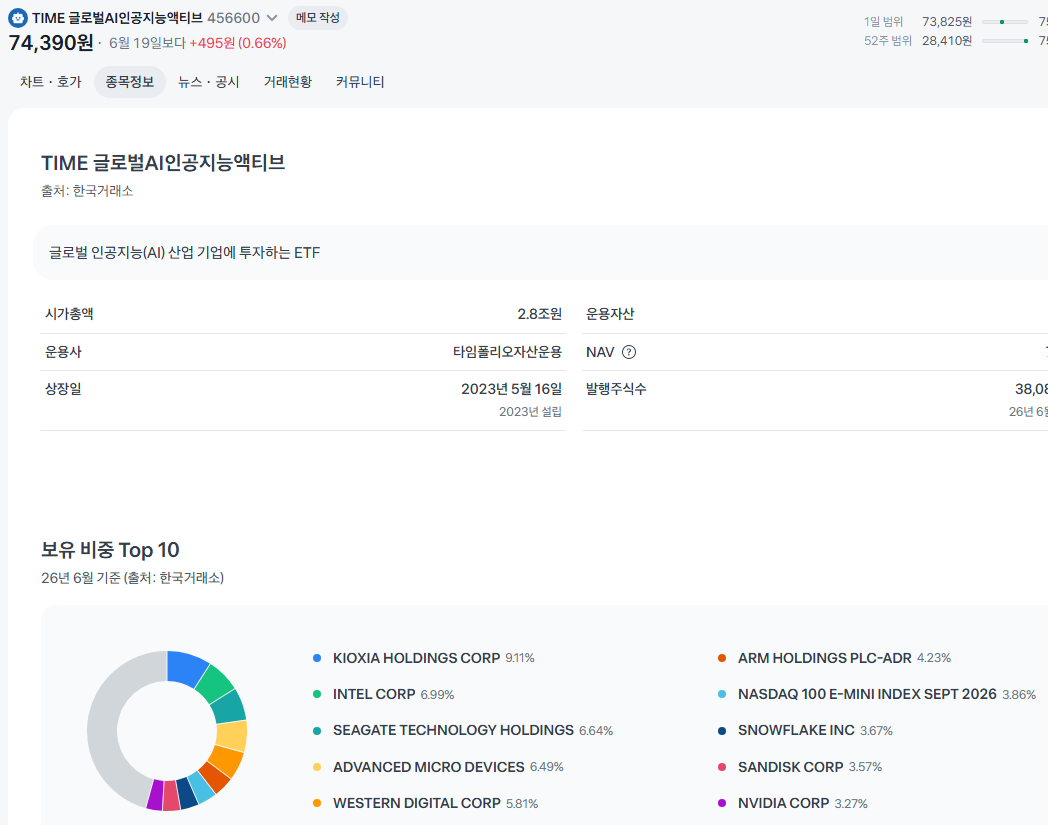Click WESTERN DIGITAL CORP holding name
The image size is (1048, 825).
click(x=416, y=804)
